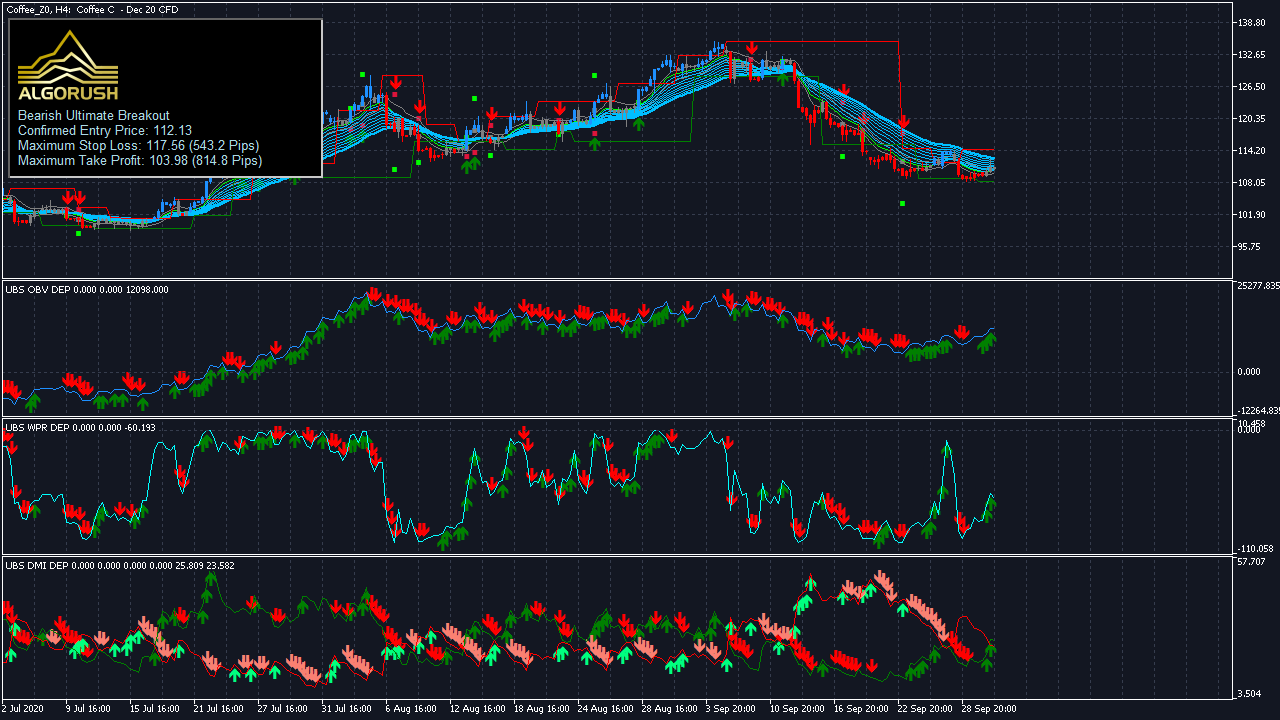Viewport: 1280px width, 720px height.
Task: Click the 132.65 price axis label
Action: pos(1252,54)
